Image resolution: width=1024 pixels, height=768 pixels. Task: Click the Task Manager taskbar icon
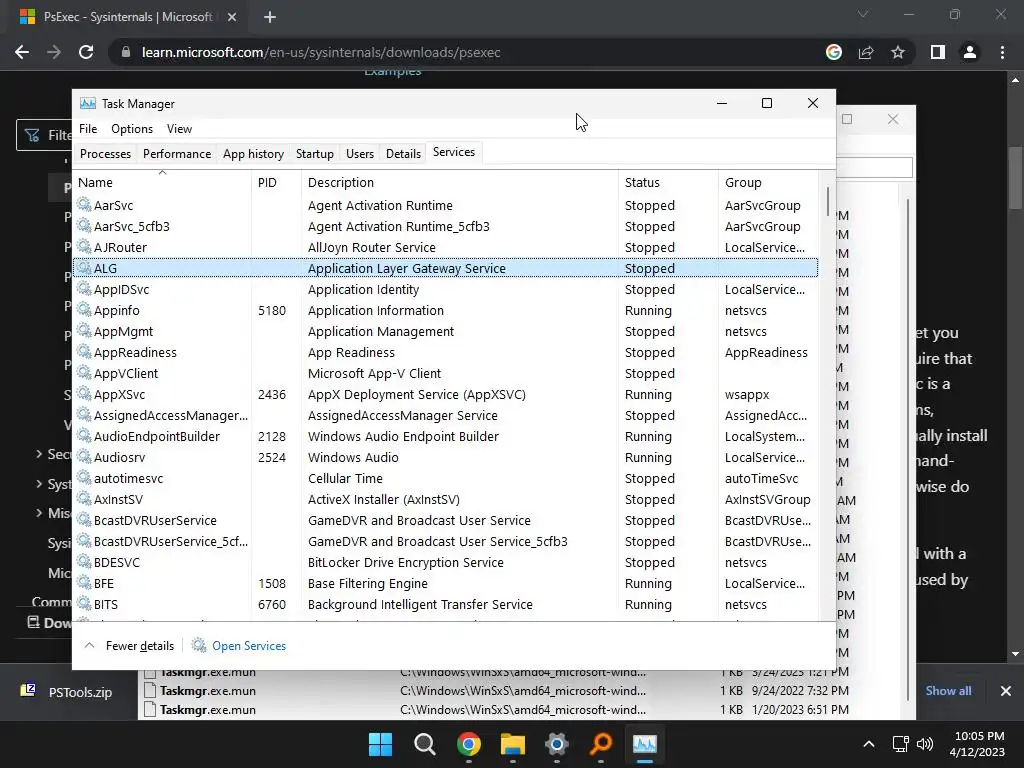click(644, 744)
